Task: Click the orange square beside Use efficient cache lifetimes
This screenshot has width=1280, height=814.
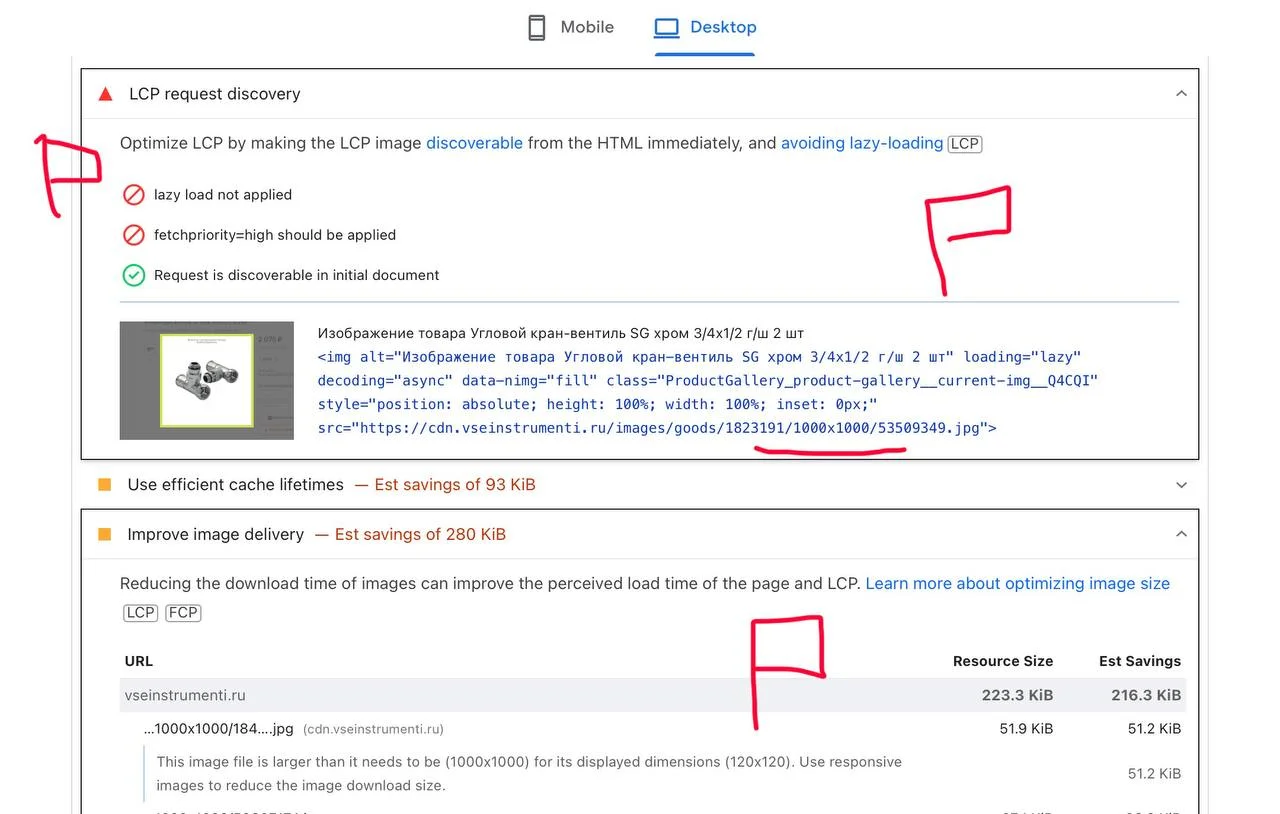Action: pyautogui.click(x=104, y=485)
